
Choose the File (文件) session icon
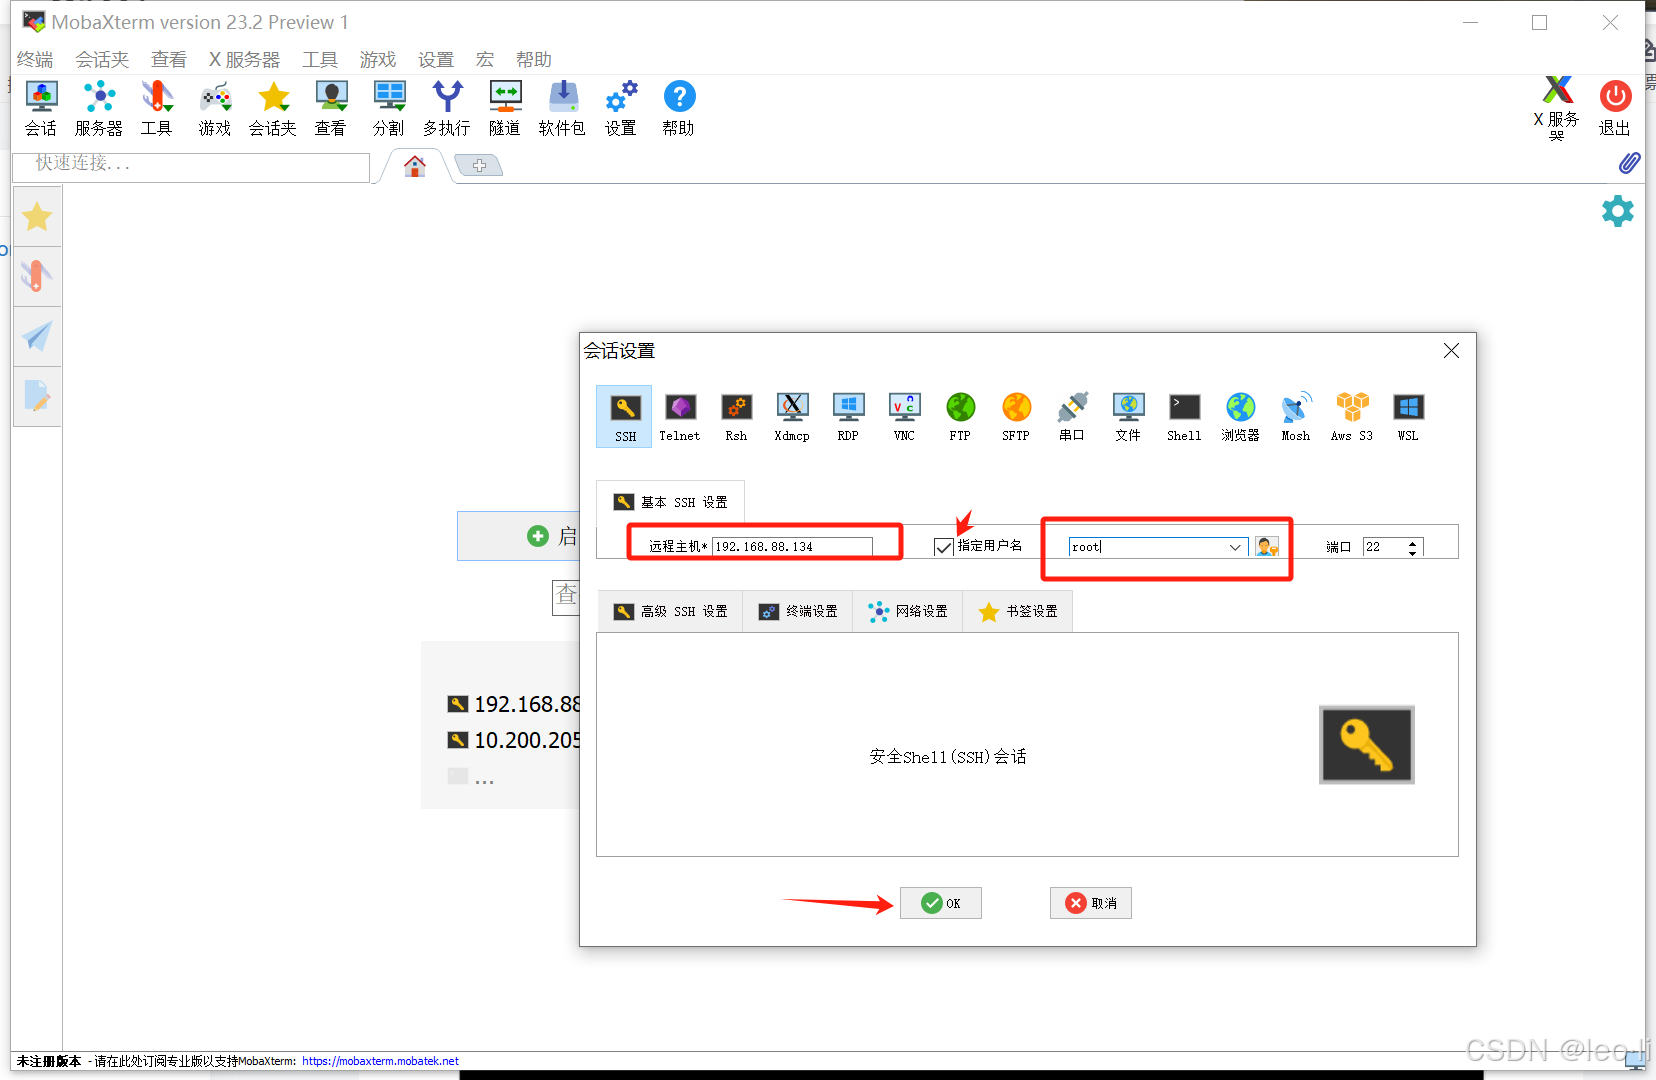[1128, 416]
